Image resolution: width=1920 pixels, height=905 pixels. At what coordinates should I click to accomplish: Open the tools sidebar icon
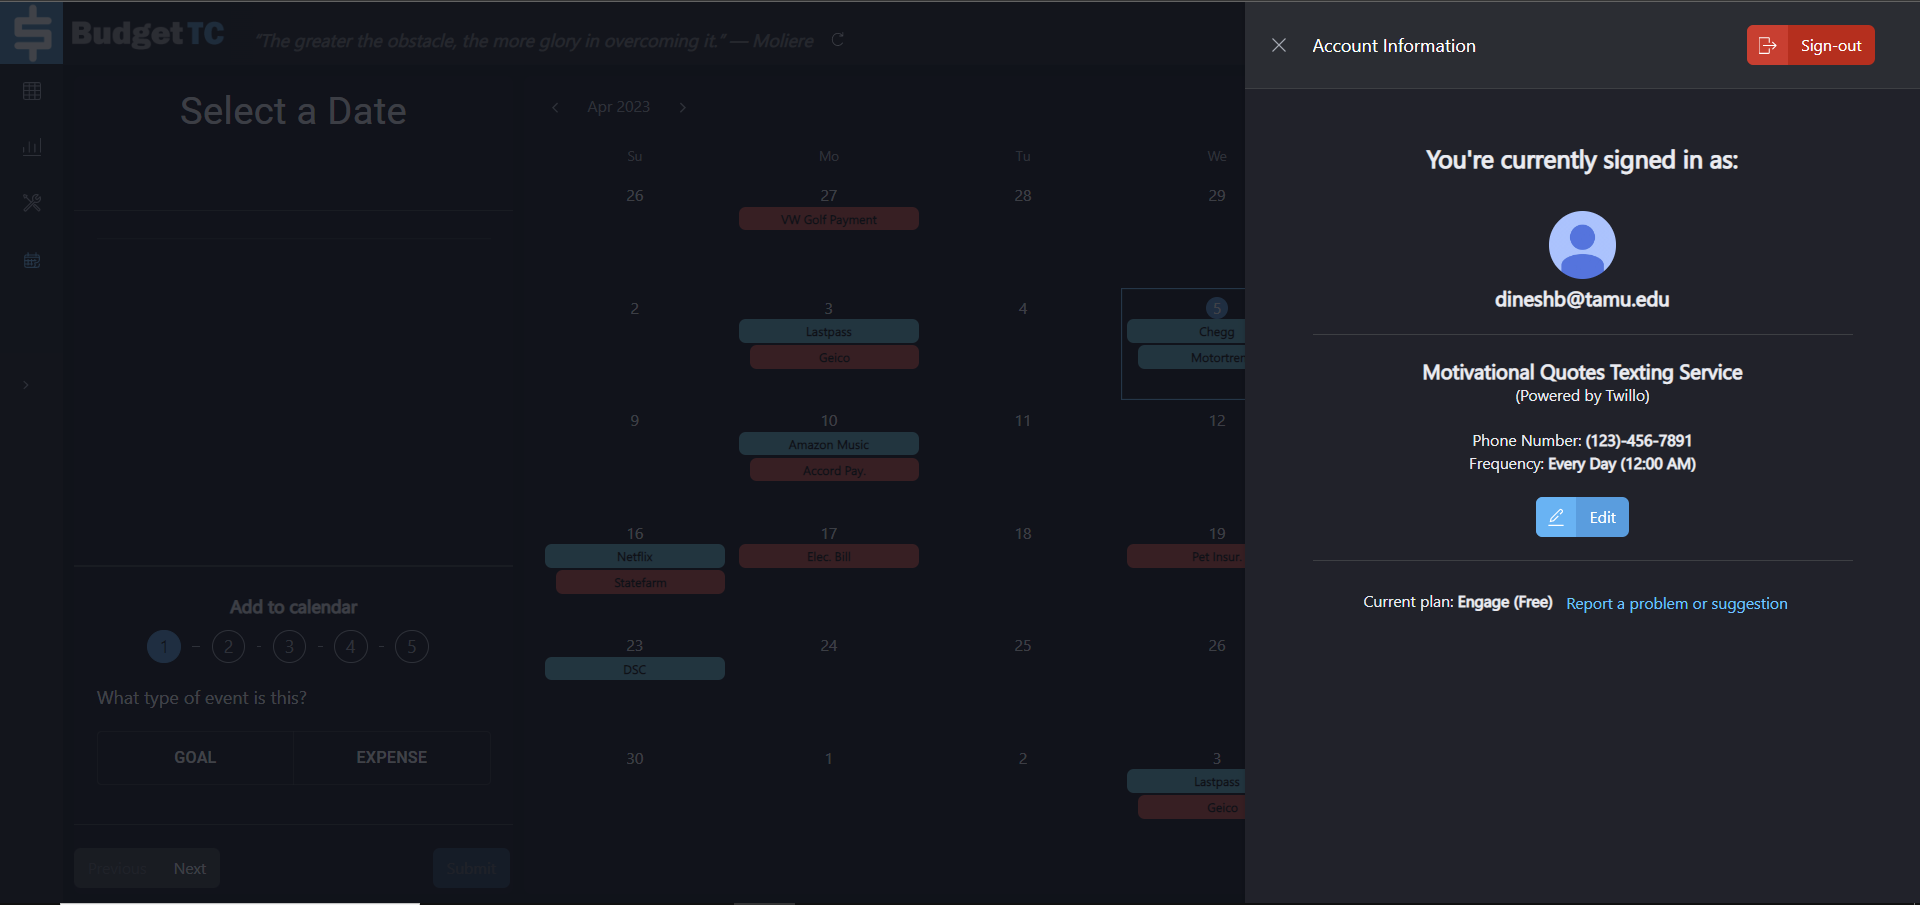32,203
